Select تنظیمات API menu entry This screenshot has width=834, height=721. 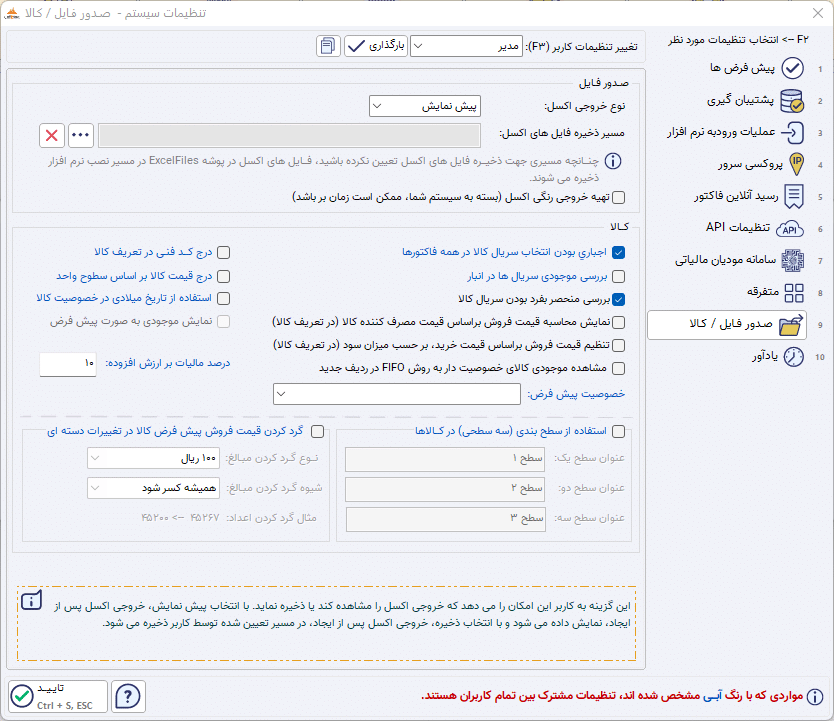[738, 228]
